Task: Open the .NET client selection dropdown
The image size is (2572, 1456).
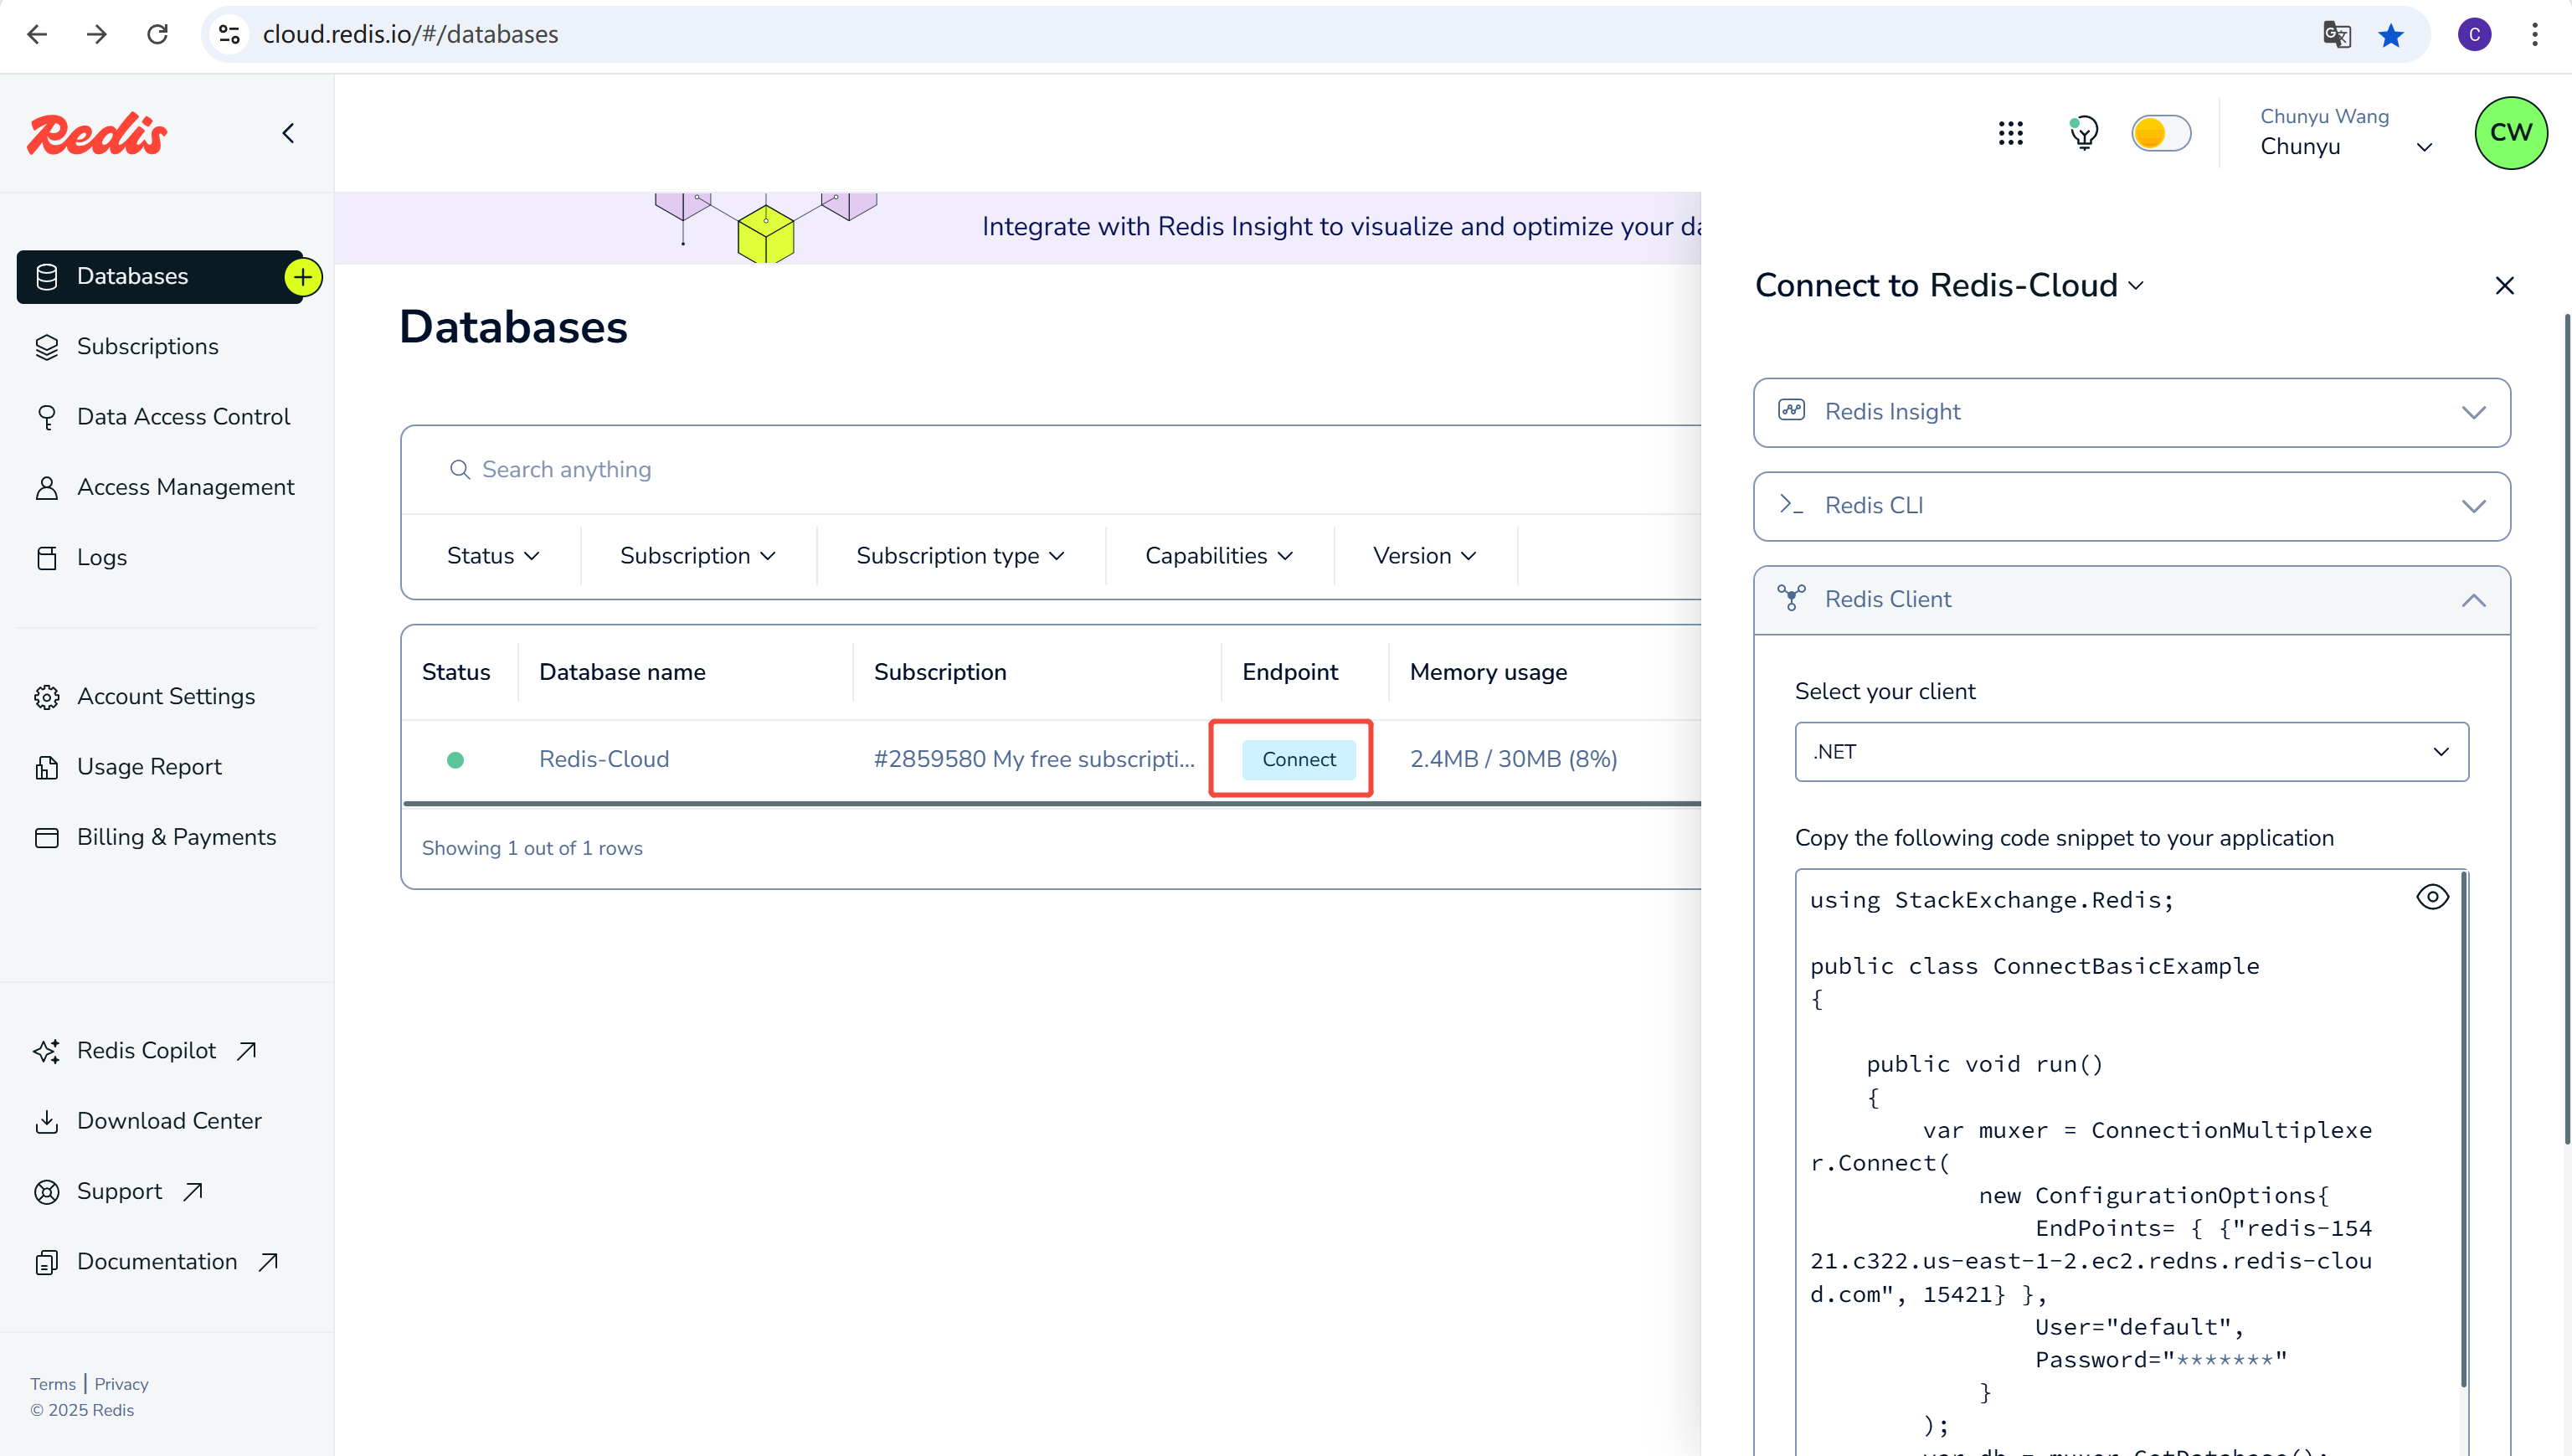Action: pos(2131,752)
